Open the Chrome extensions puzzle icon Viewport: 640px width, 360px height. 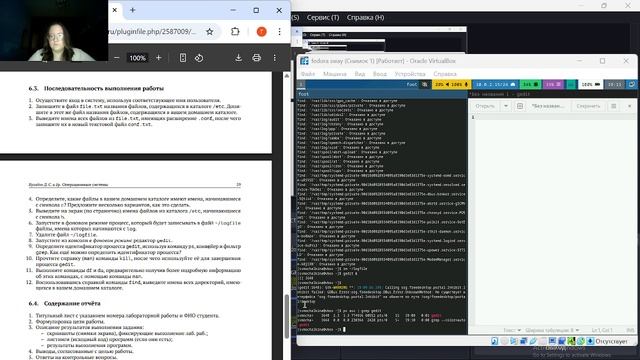pos(235,31)
